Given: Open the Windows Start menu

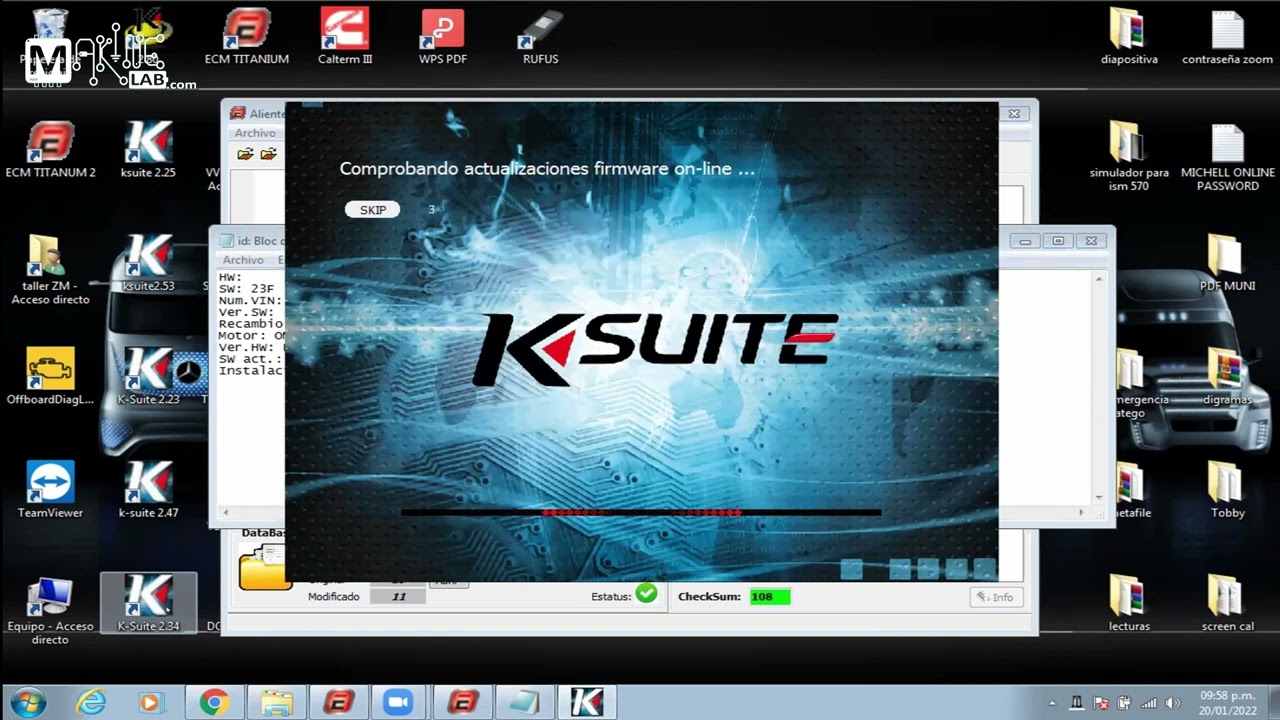Looking at the screenshot, I should pyautogui.click(x=27, y=702).
